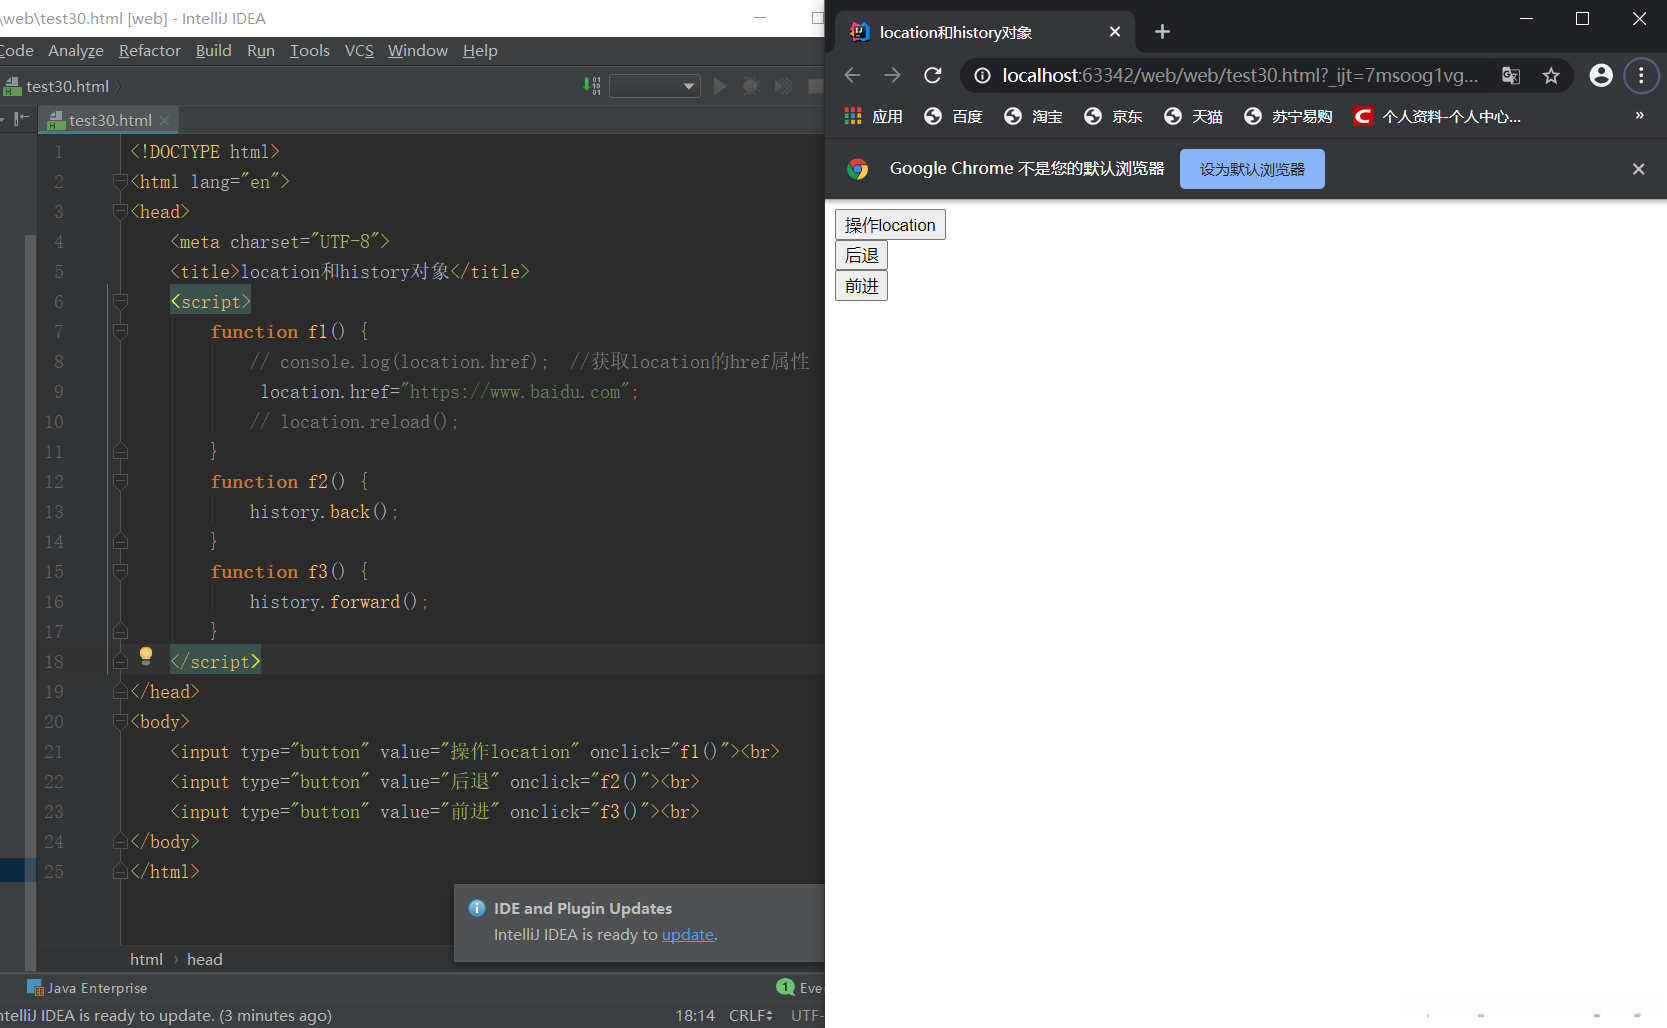Screen dimensions: 1667x1028
Task: Click the lightbulb intention icon on line 18
Action: click(x=146, y=655)
